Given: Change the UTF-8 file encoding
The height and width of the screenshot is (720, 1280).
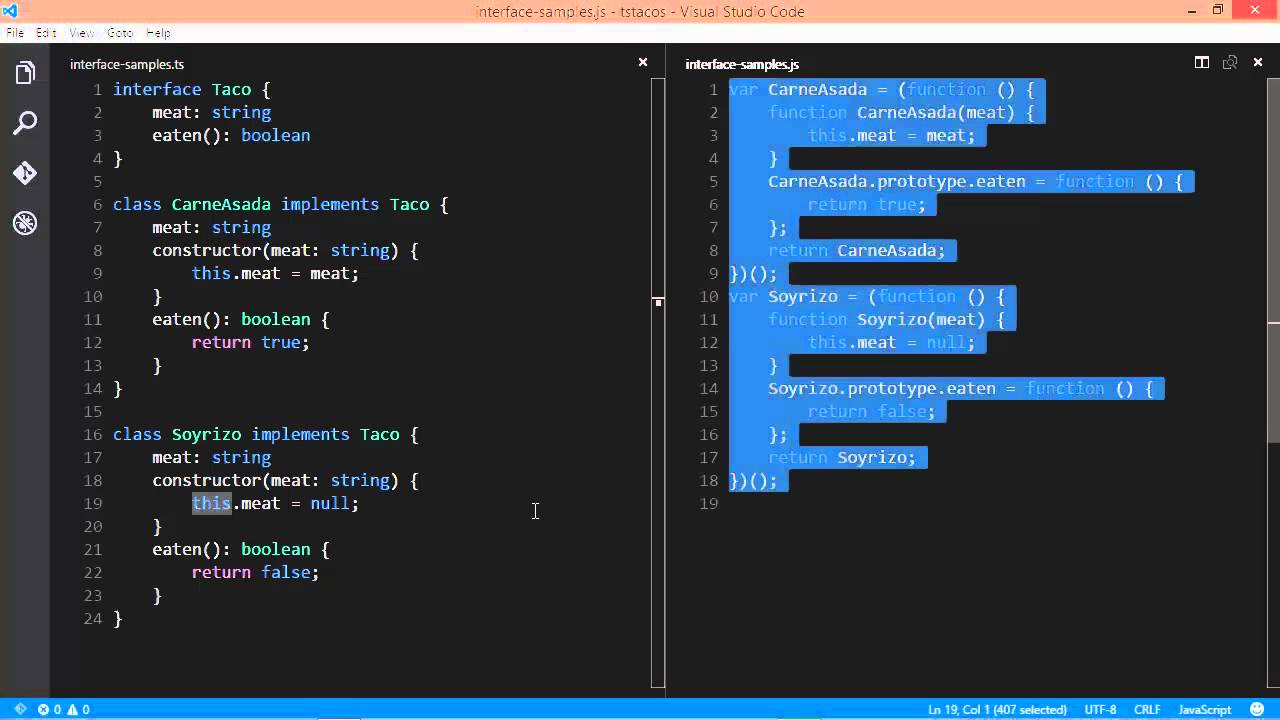Looking at the screenshot, I should pyautogui.click(x=1100, y=709).
